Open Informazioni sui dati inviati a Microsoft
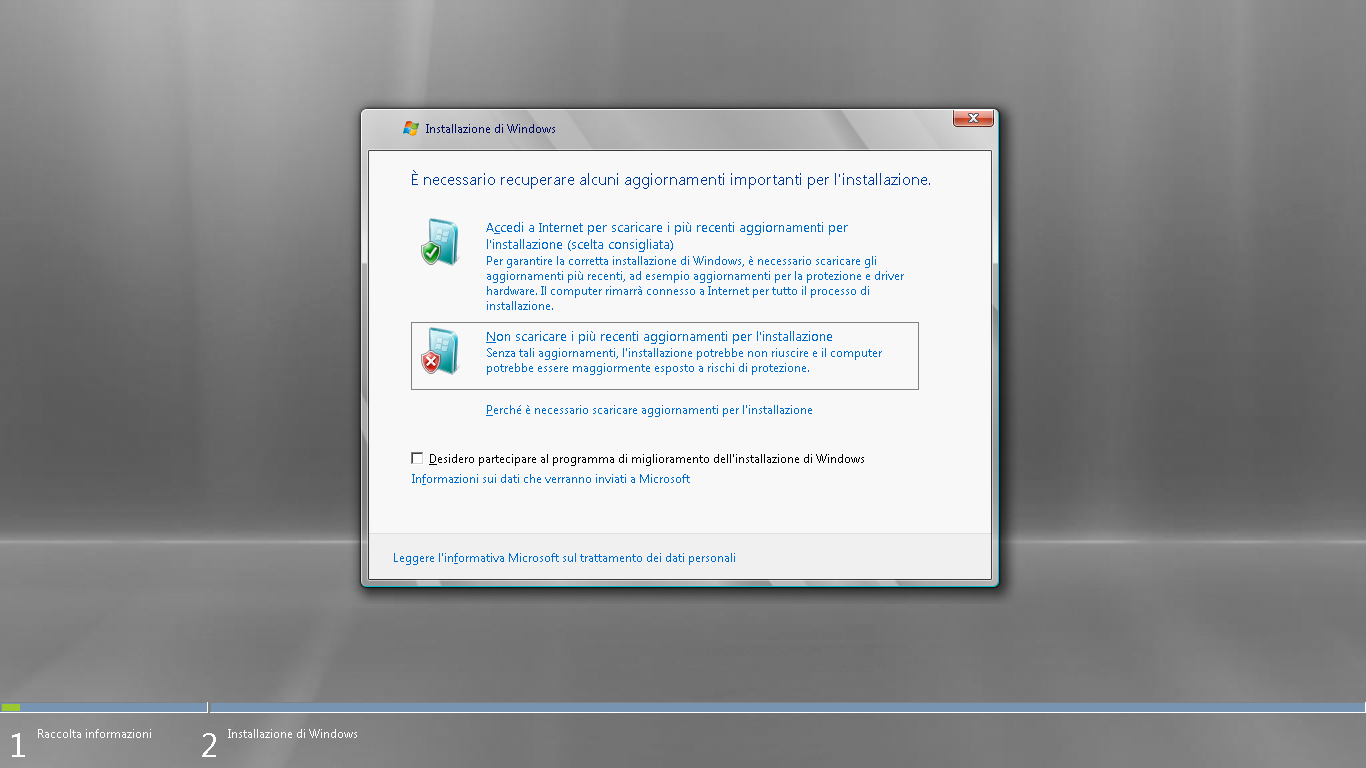This screenshot has height=768, width=1366. pos(551,479)
